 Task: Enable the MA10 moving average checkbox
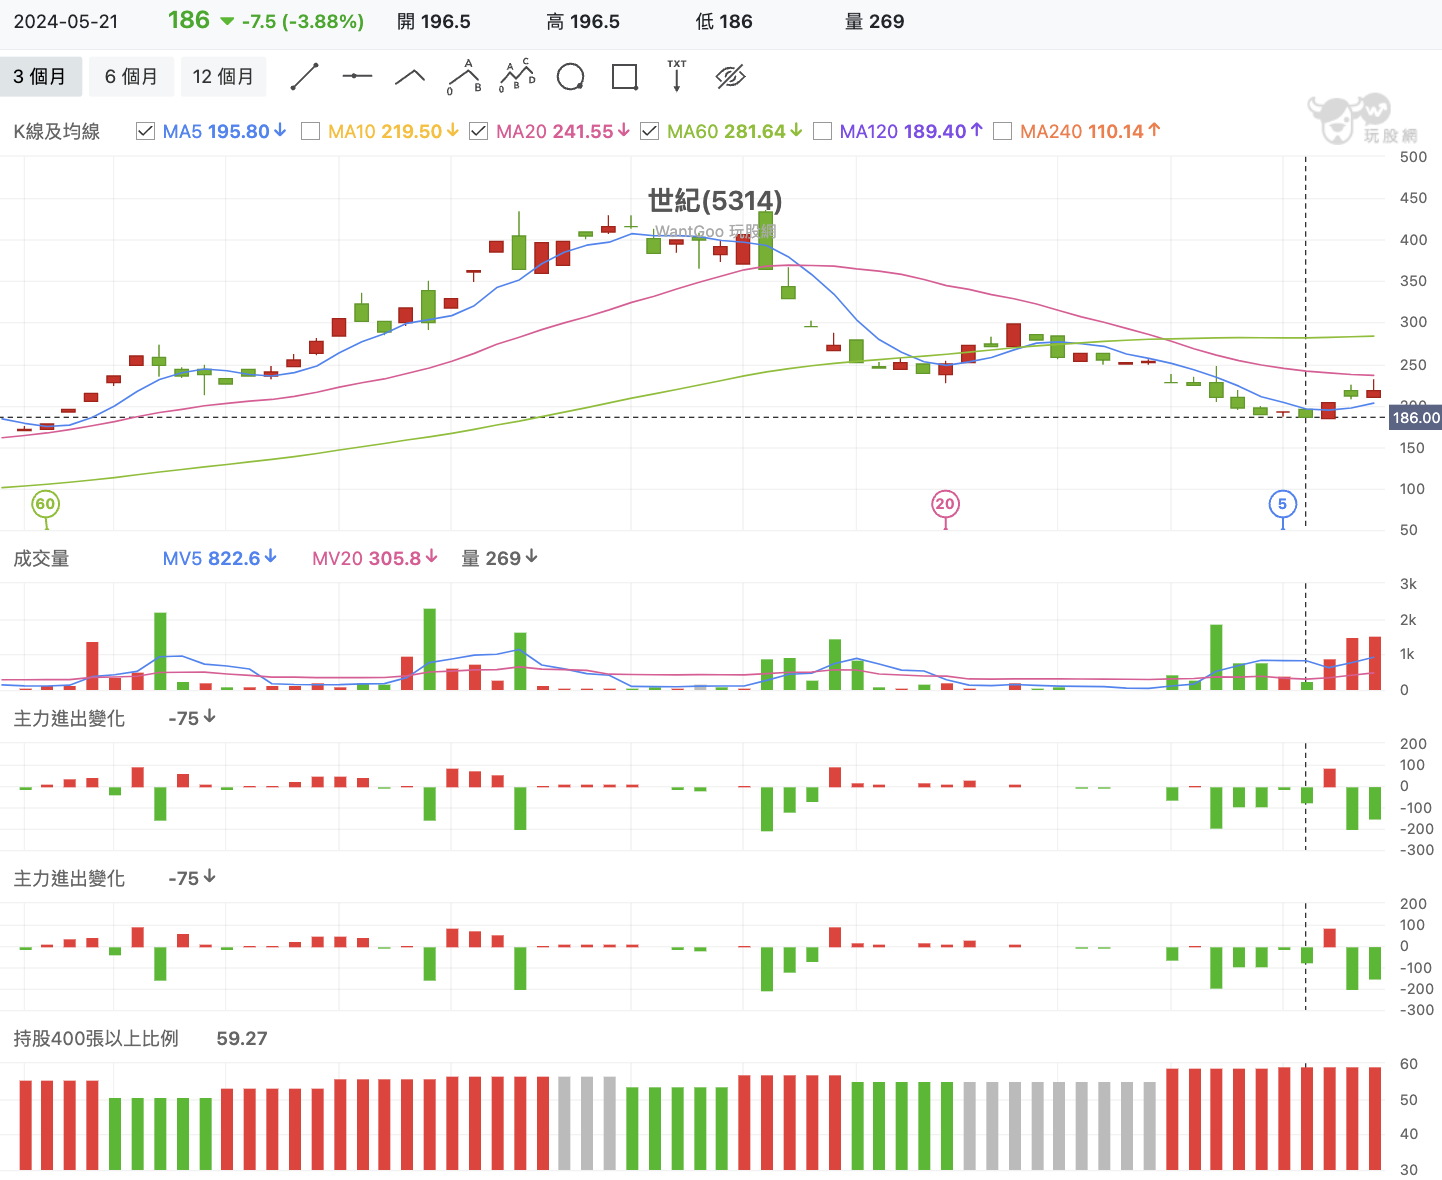tap(311, 131)
